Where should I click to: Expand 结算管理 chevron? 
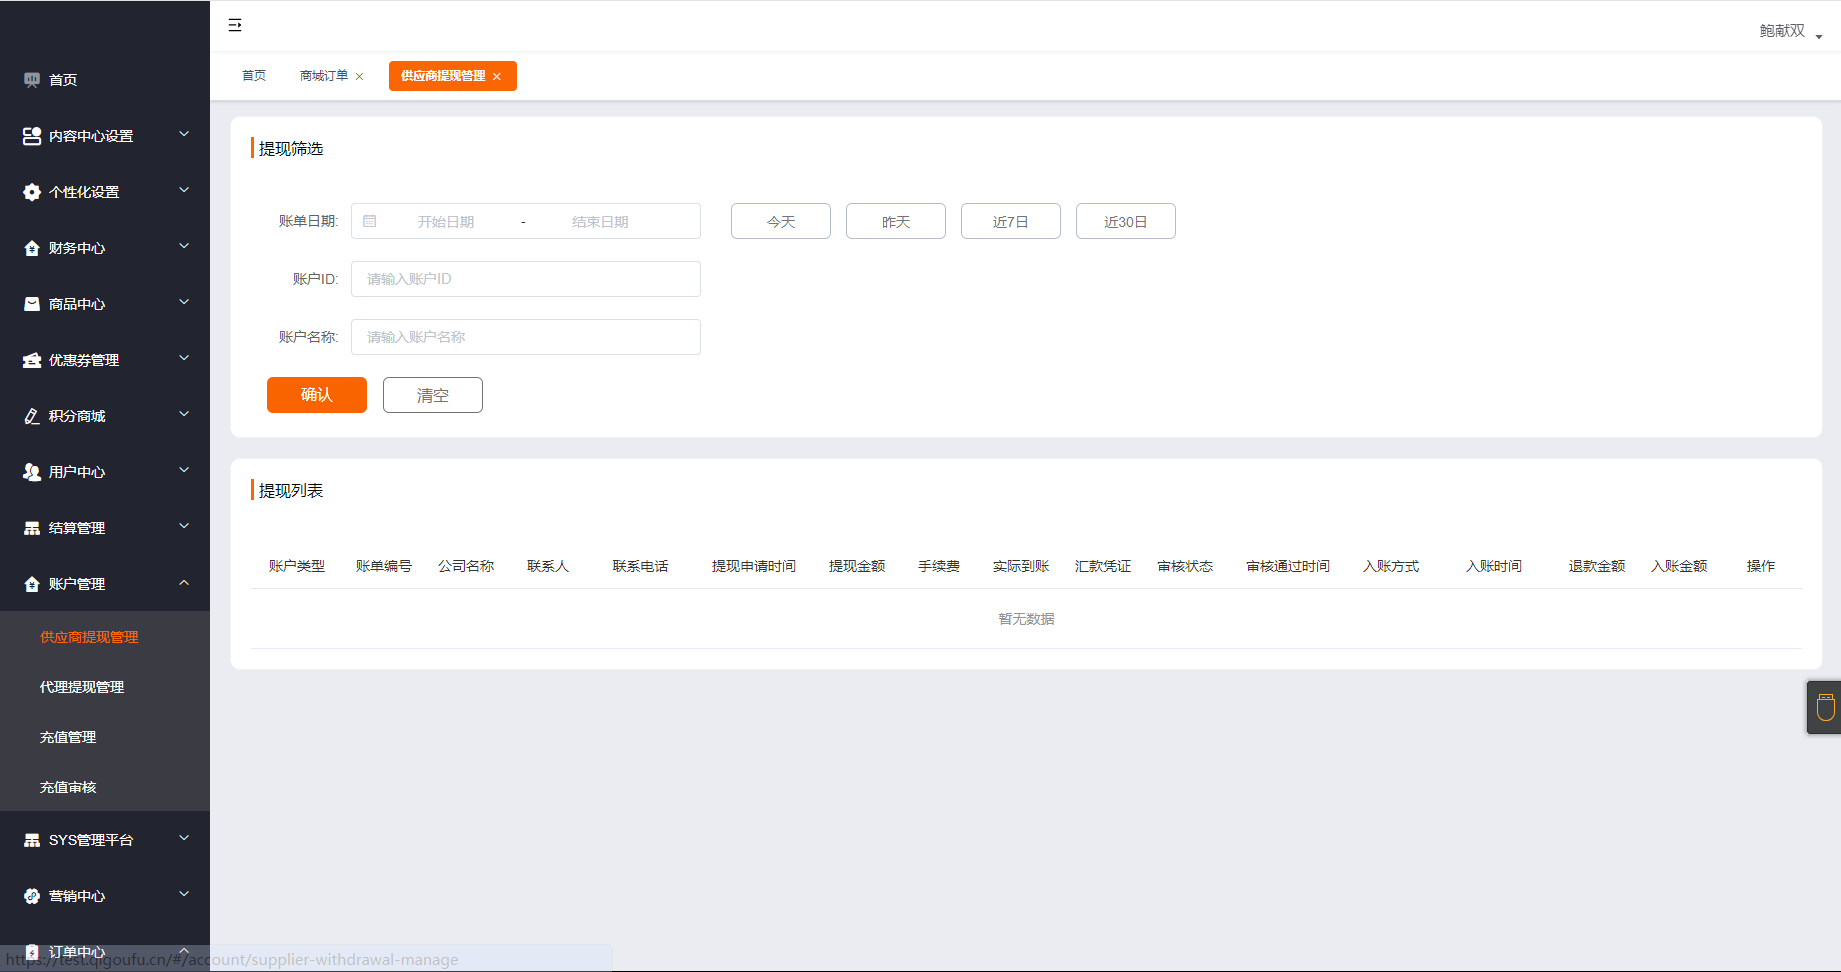tap(184, 526)
